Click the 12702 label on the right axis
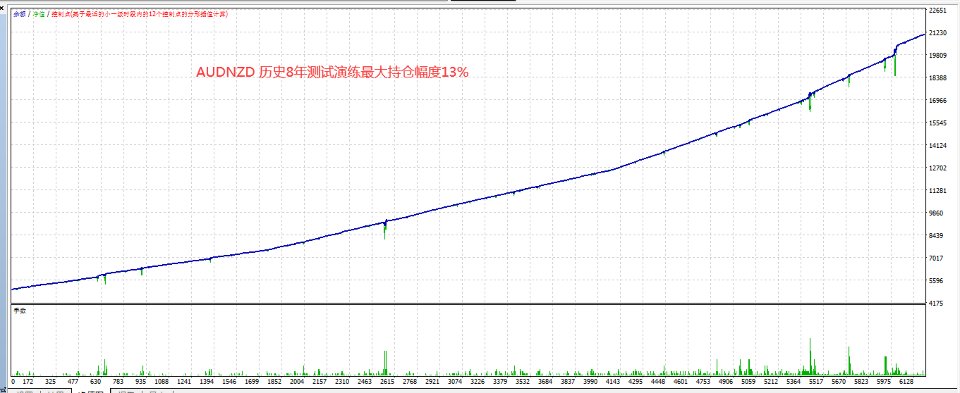The height and width of the screenshot is (393, 960). point(937,168)
